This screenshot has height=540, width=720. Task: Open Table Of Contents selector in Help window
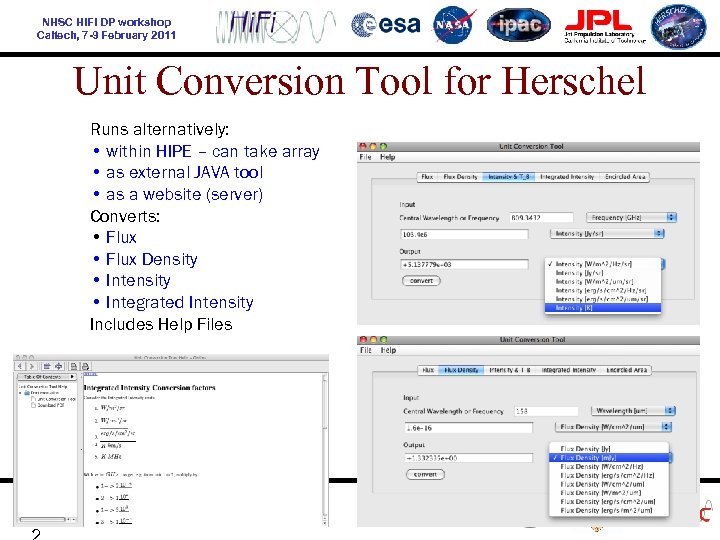46,377
